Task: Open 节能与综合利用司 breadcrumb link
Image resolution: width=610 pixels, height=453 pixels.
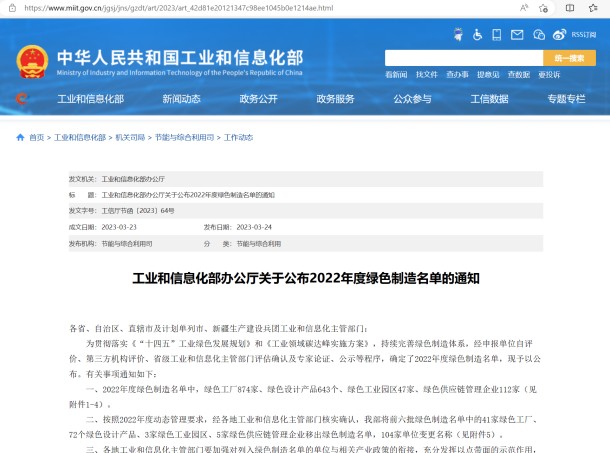Action: click(185, 137)
